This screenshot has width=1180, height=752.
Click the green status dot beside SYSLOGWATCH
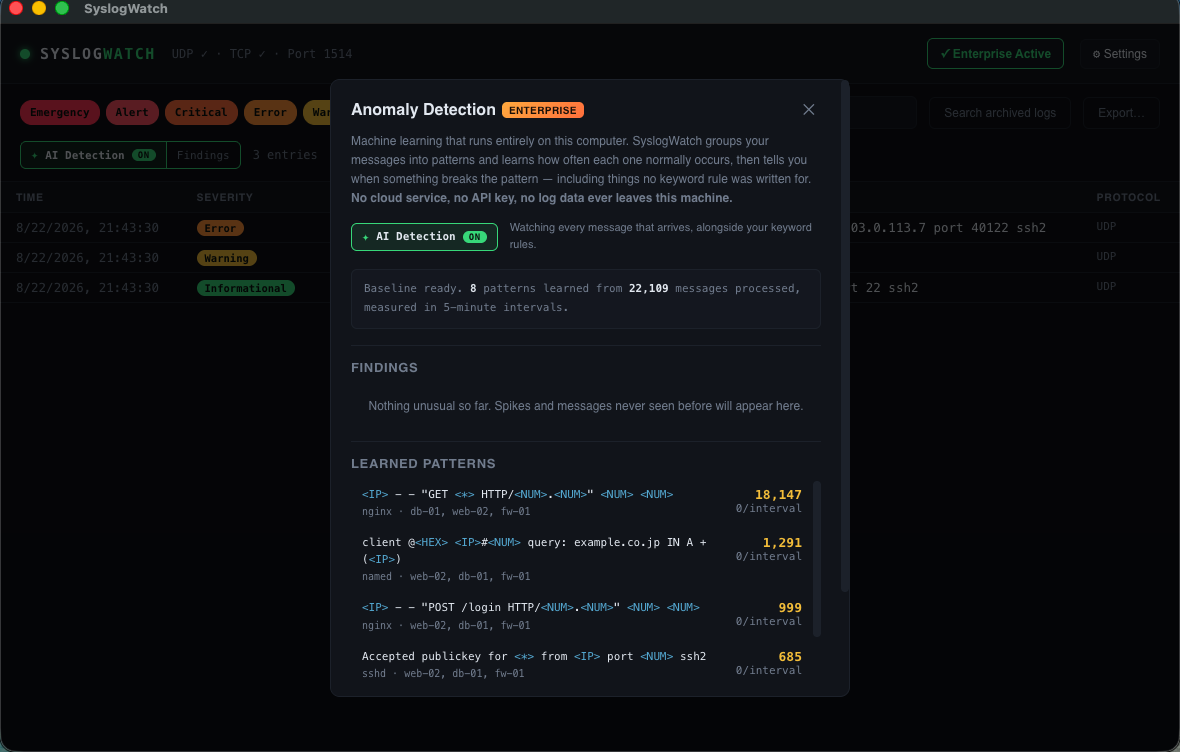coord(25,54)
